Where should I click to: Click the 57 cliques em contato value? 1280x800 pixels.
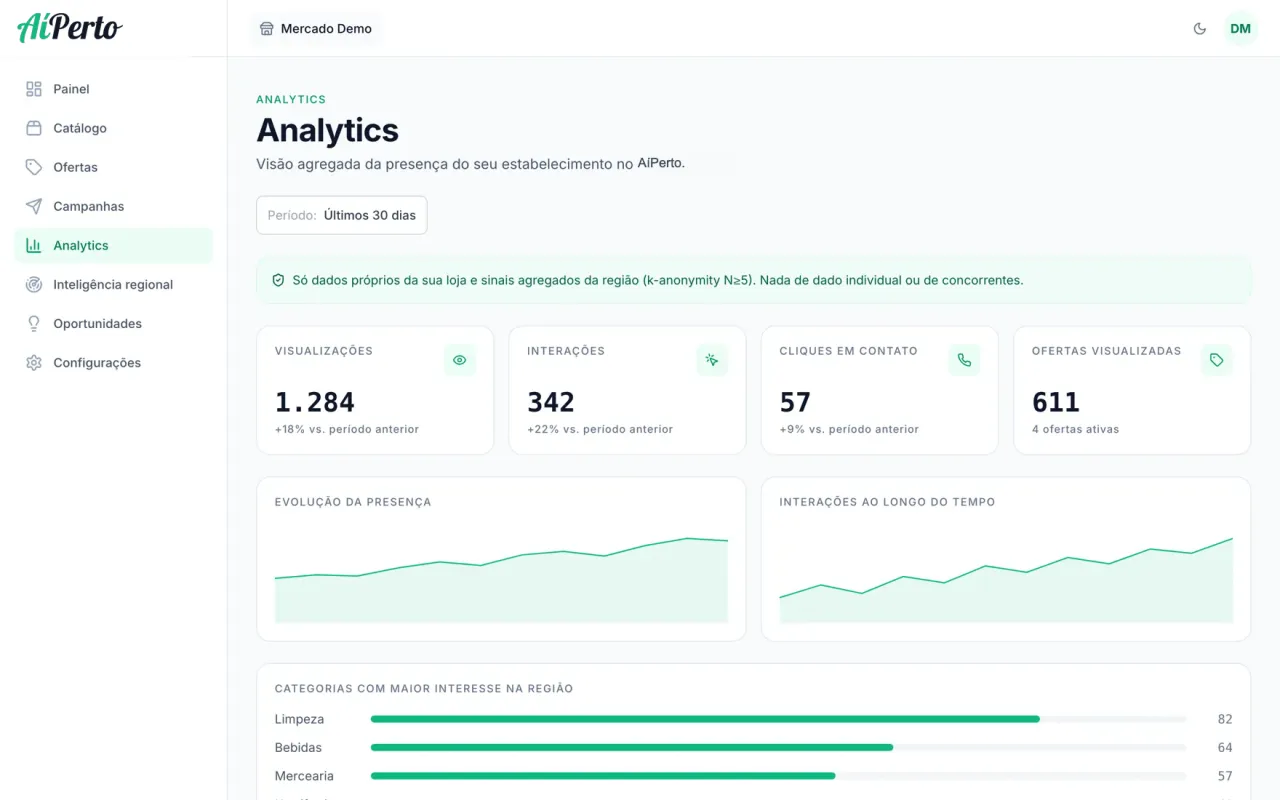[795, 402]
